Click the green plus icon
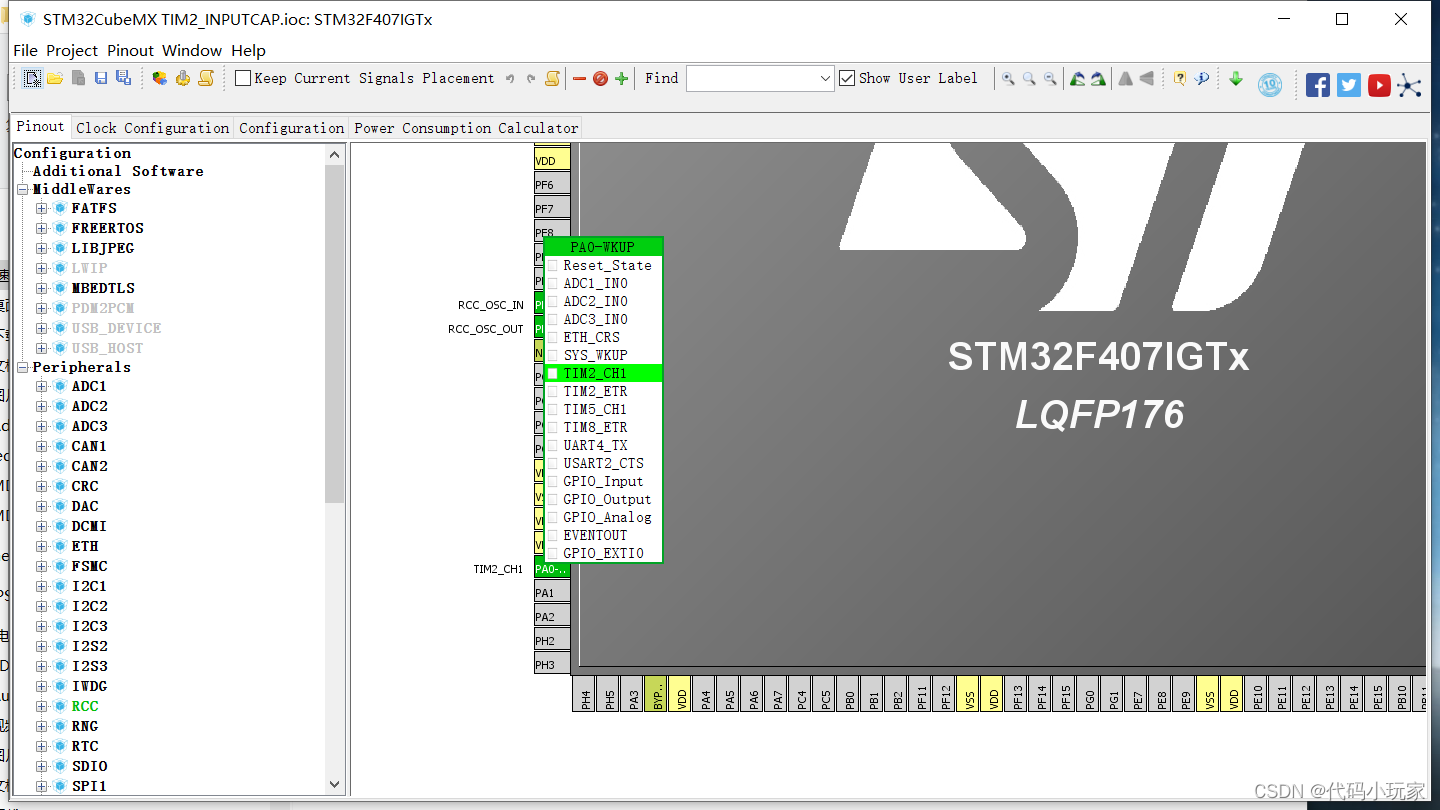 click(x=621, y=79)
